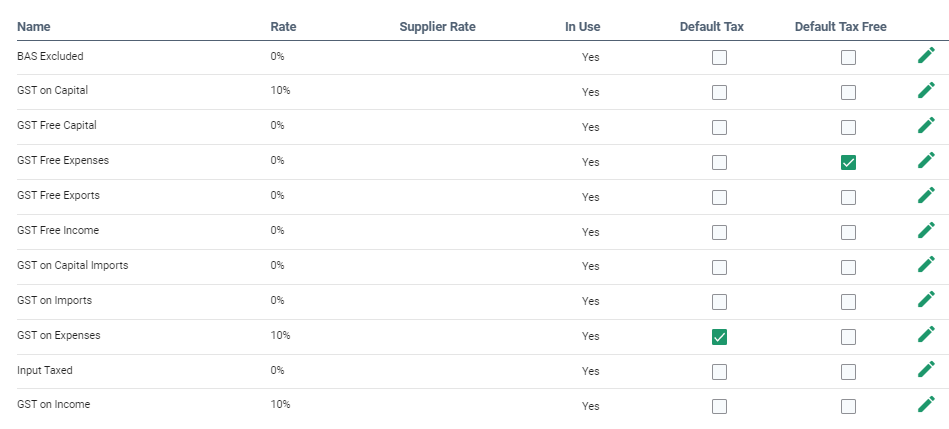
Task: Open editor for GST on Imports
Action: (x=926, y=301)
